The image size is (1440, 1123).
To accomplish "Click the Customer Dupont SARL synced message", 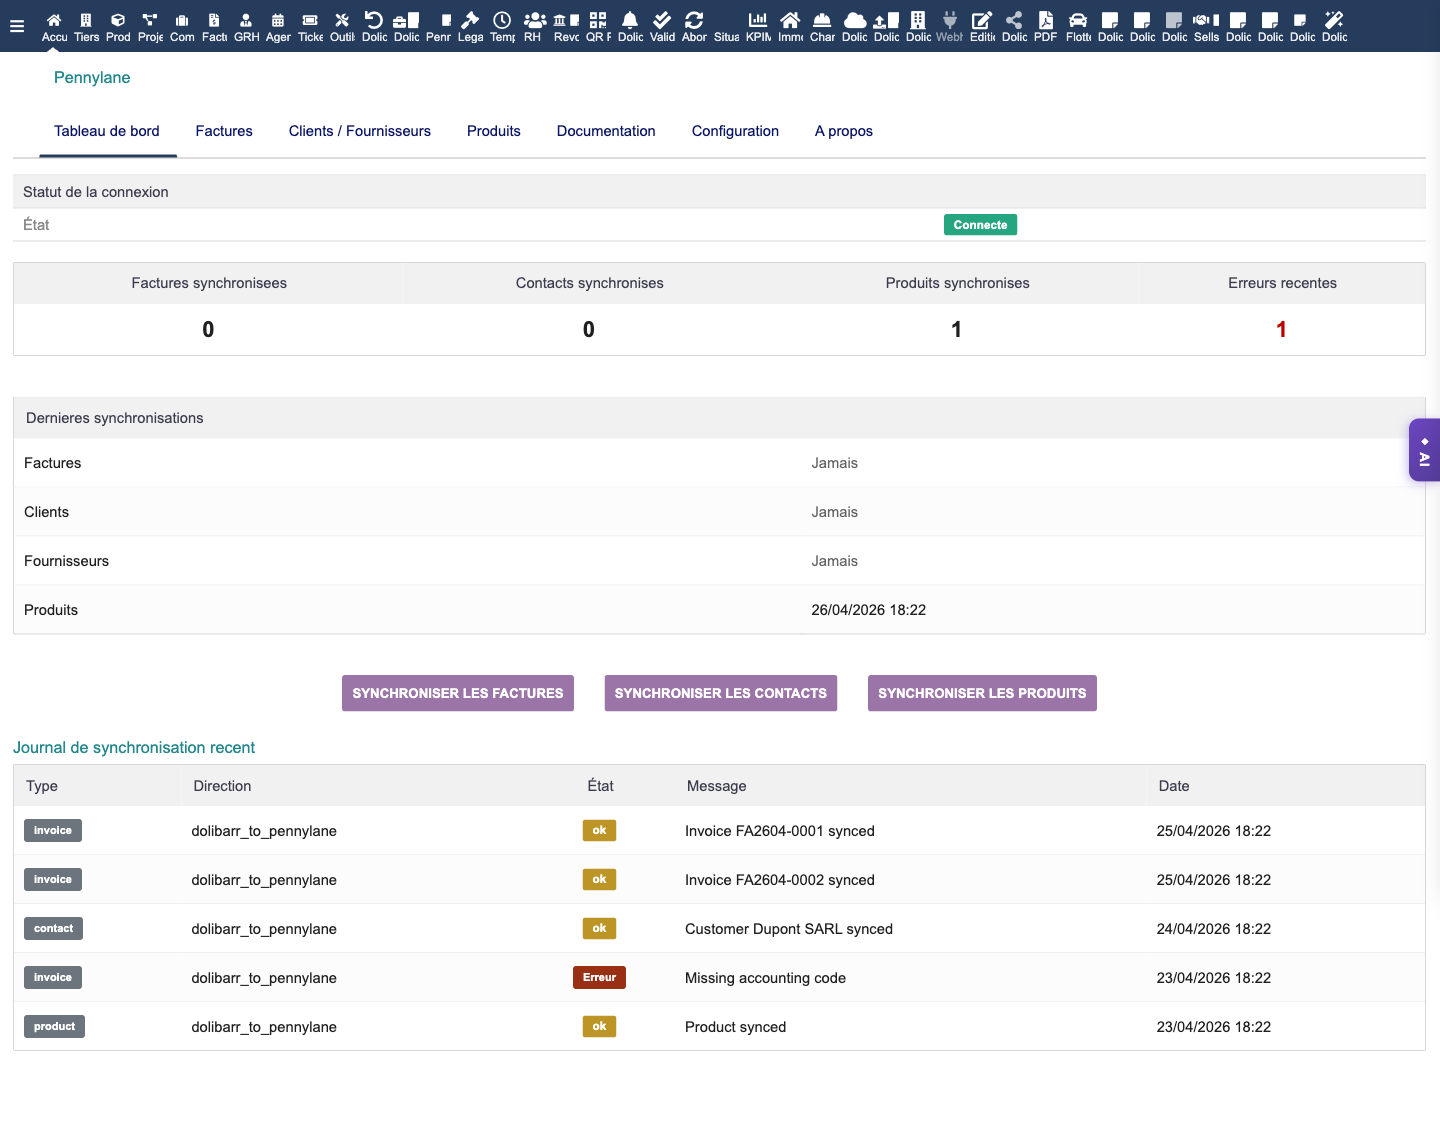I will (789, 929).
